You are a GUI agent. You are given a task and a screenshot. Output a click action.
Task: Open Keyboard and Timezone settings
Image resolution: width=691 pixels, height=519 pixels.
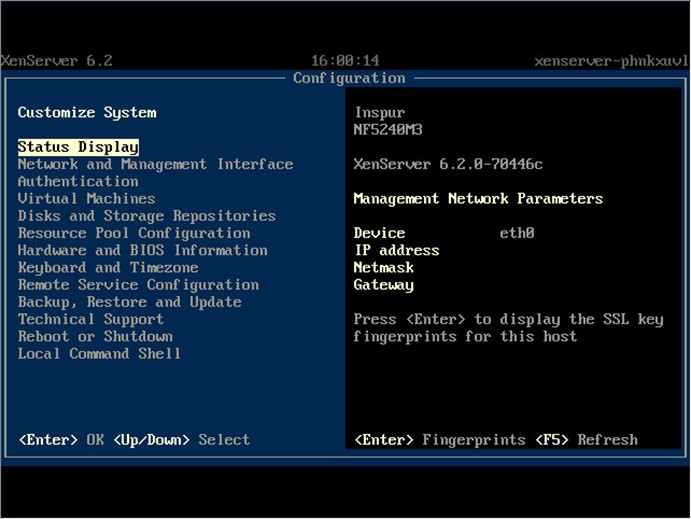pos(108,267)
